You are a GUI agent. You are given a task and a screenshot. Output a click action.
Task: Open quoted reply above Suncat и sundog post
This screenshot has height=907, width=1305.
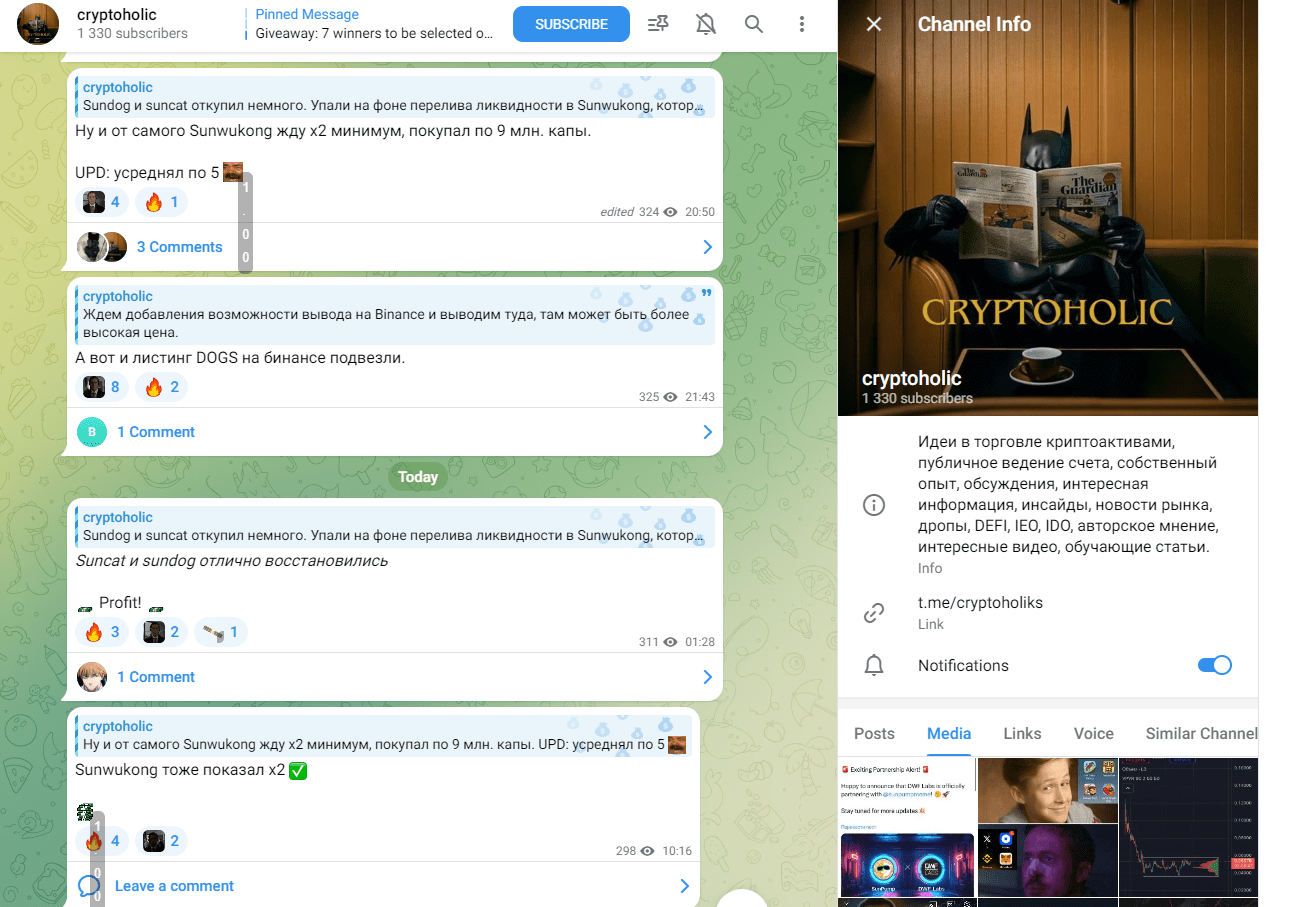click(x=395, y=526)
